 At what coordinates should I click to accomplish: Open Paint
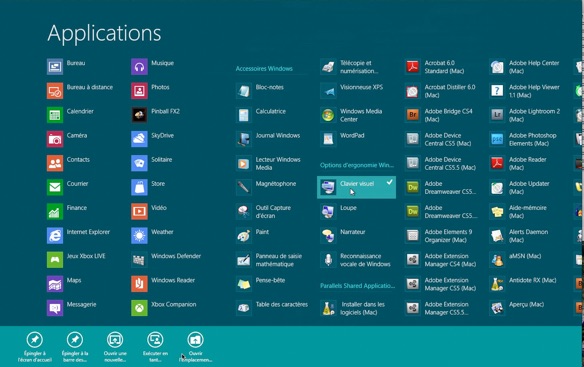point(252,236)
